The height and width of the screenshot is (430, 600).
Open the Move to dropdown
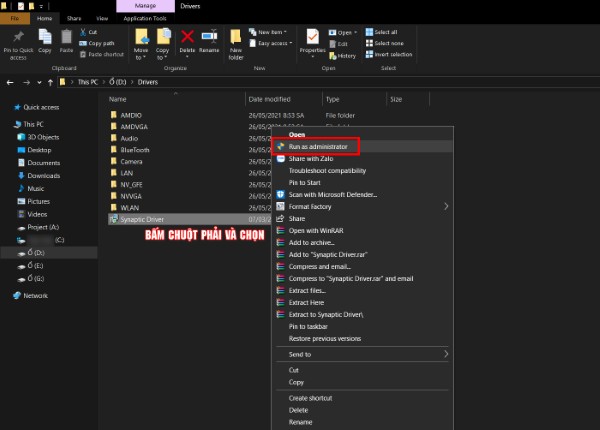point(139,40)
